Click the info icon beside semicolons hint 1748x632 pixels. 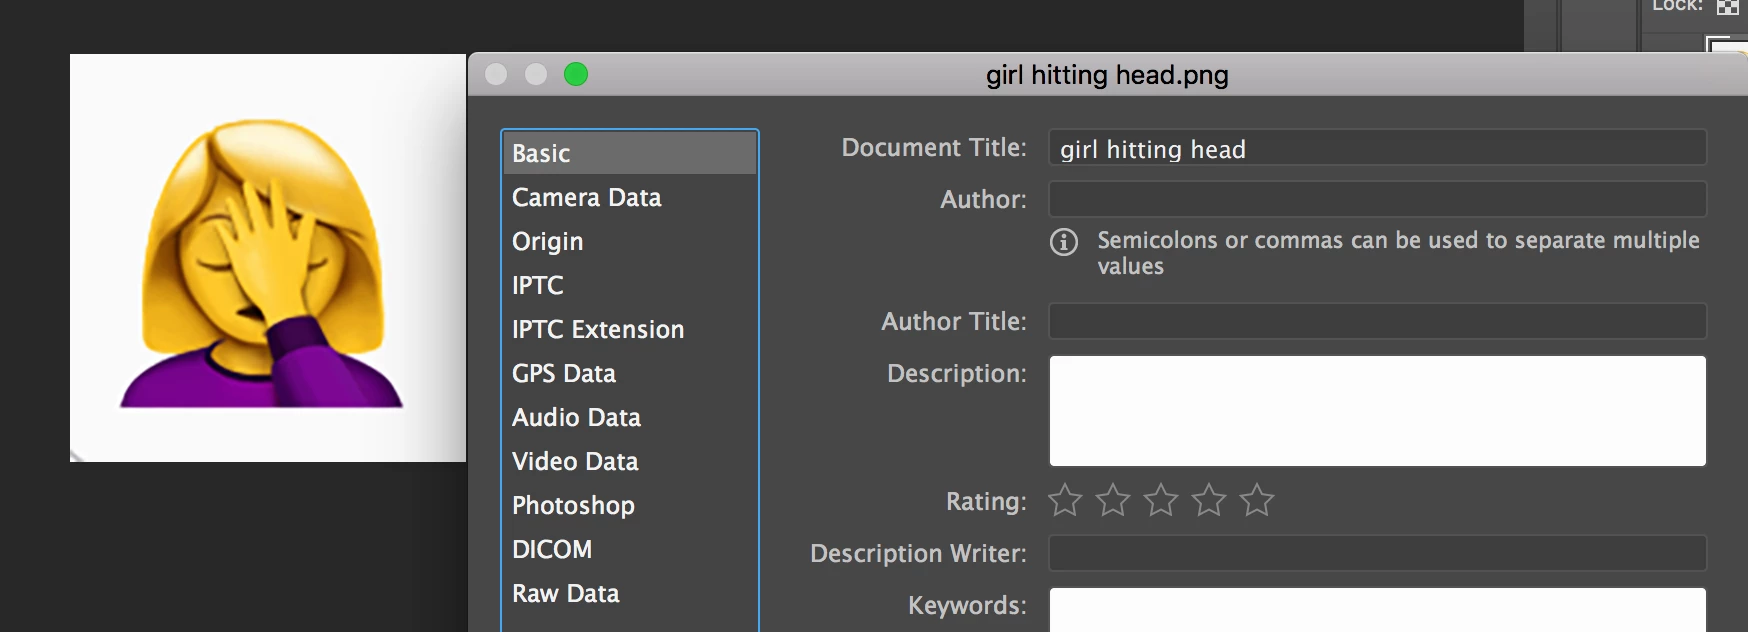tap(1064, 242)
